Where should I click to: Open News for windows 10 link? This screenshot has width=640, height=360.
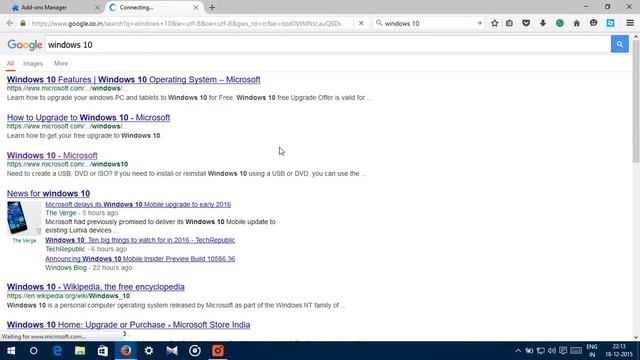click(48, 193)
